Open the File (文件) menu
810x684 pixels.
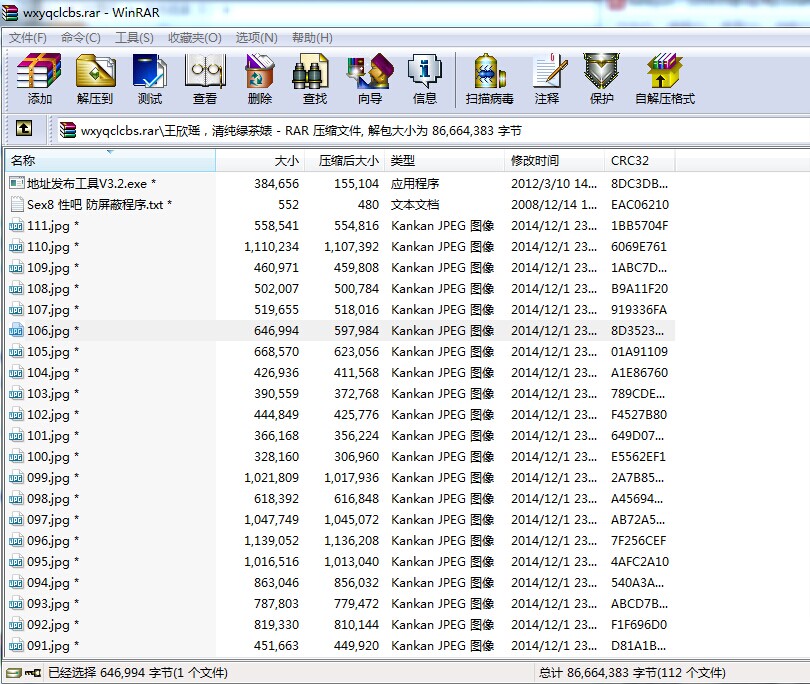click(28, 38)
